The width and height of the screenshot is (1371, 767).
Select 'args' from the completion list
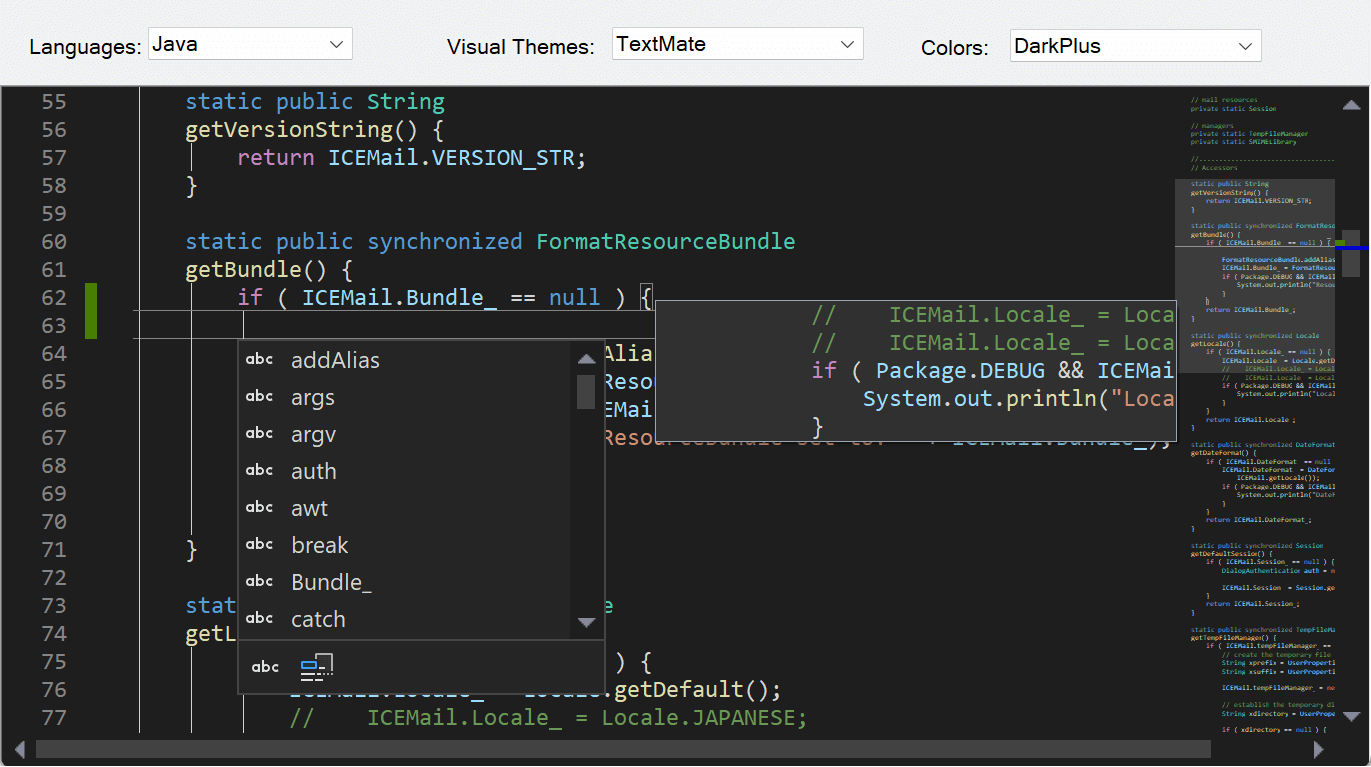(x=313, y=397)
